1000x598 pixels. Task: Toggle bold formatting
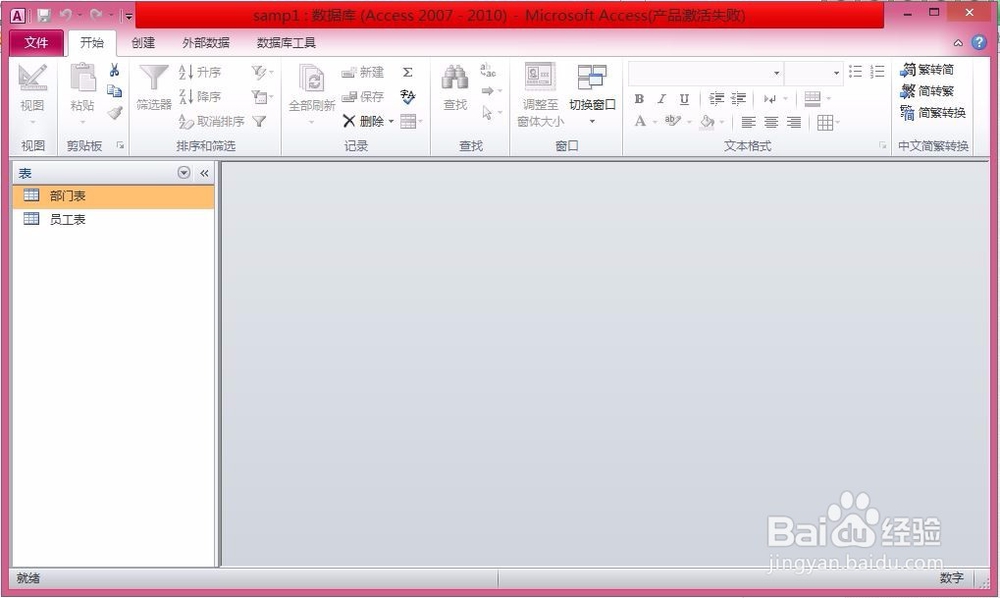pos(639,99)
